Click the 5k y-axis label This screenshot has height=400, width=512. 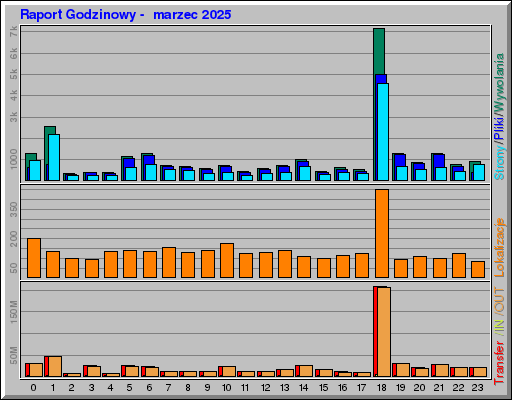(13, 74)
